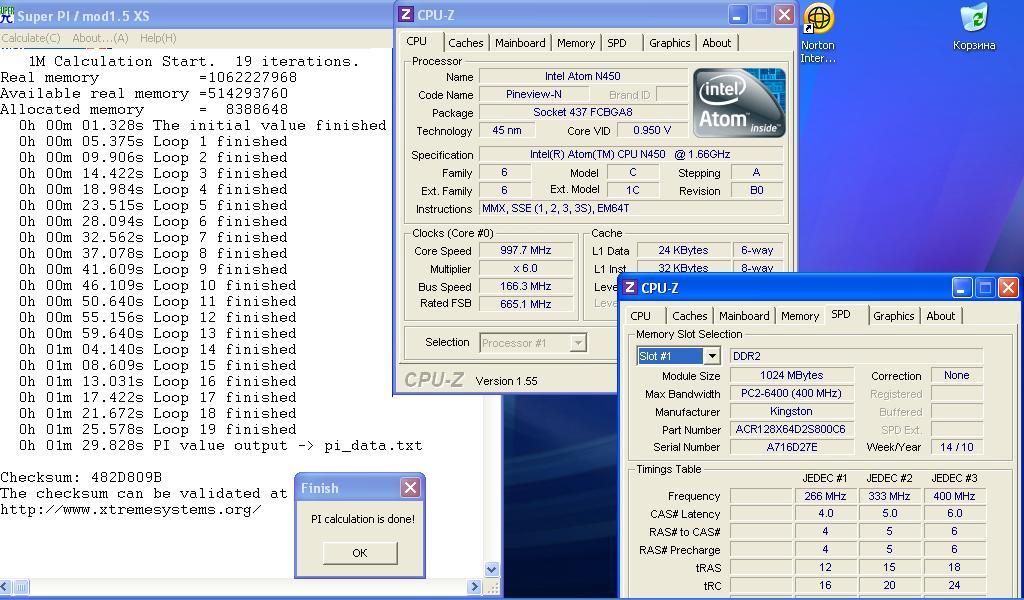Minimize the front CPU-Z SPD window
Image resolution: width=1024 pixels, height=600 pixels.
pos(962,287)
